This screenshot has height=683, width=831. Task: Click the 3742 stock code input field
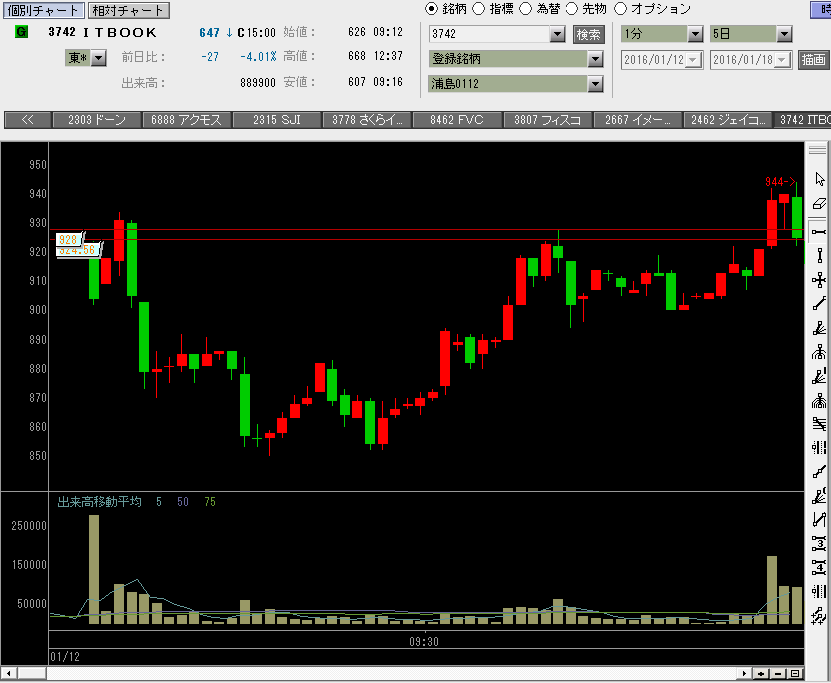point(489,34)
